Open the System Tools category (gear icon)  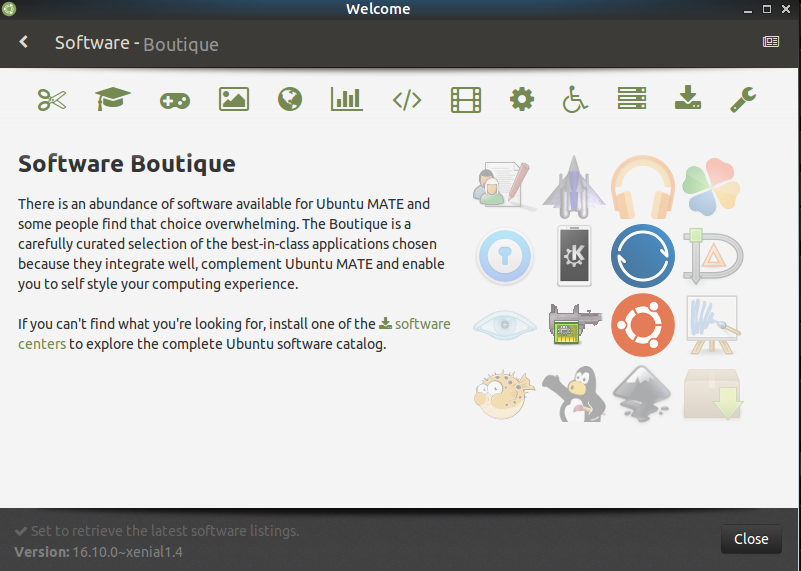[x=522, y=99]
